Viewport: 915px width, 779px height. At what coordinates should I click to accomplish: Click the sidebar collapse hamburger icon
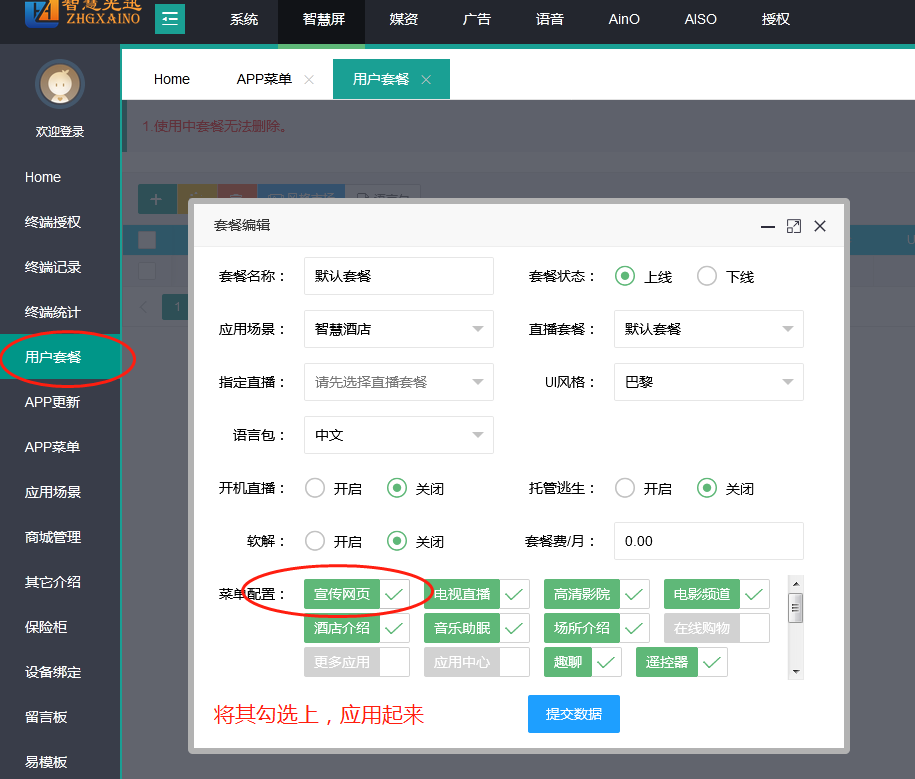coord(170,18)
